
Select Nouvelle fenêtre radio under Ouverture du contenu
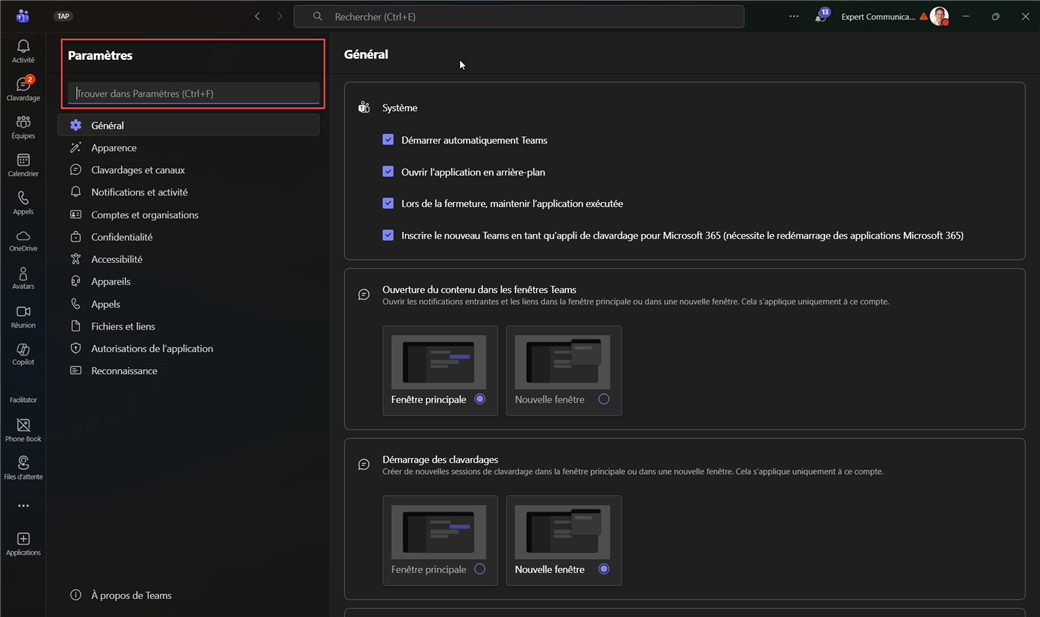click(603, 399)
